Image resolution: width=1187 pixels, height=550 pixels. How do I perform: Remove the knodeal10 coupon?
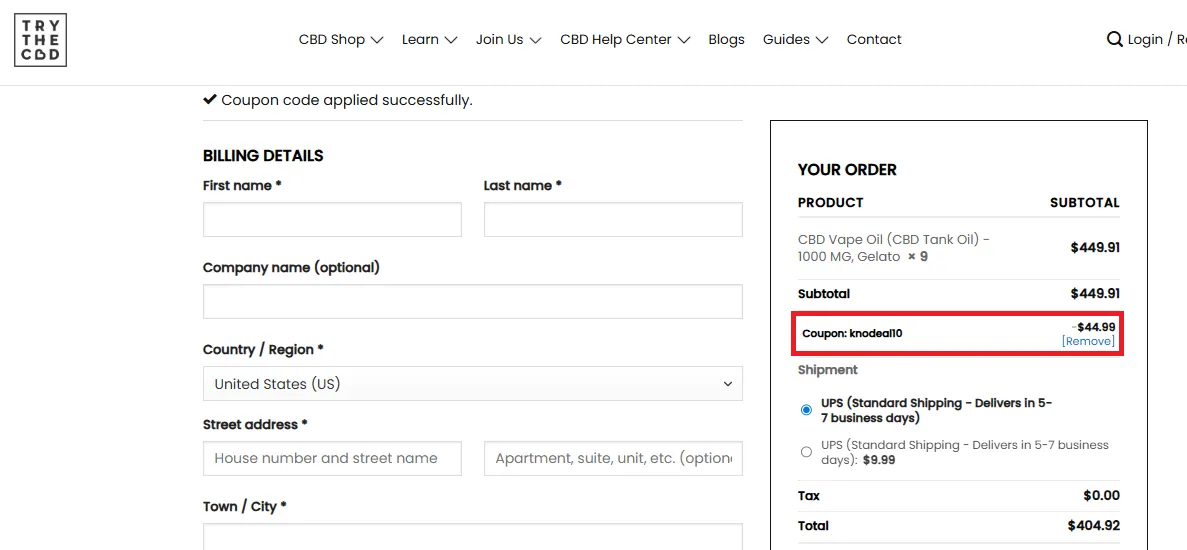coord(1088,341)
